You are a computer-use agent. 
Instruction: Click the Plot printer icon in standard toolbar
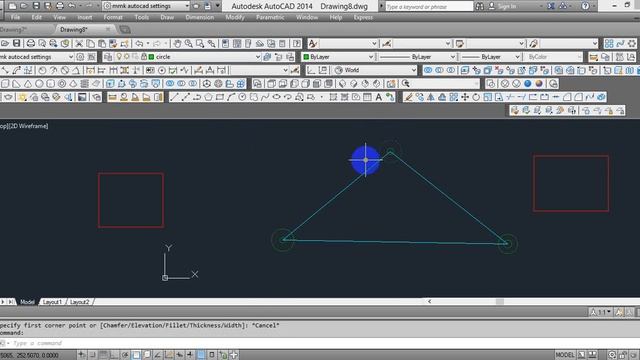click(x=31, y=43)
